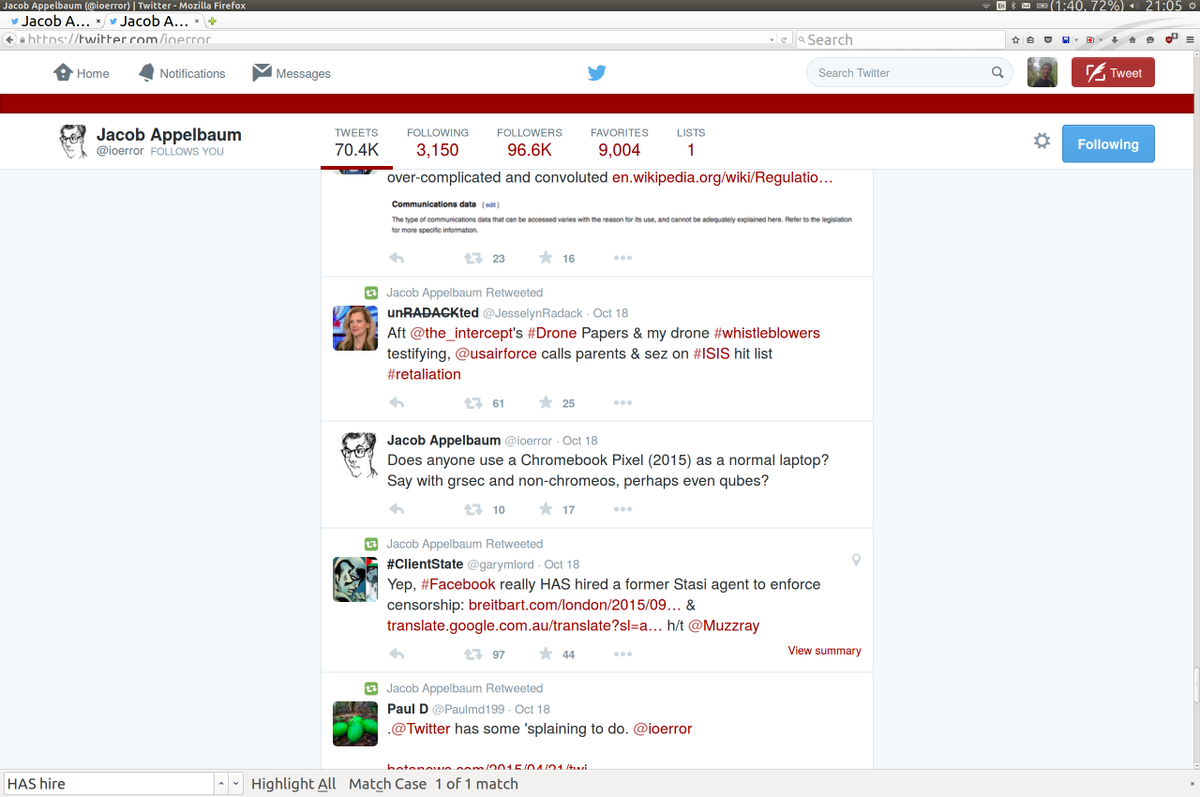This screenshot has width=1200, height=797.
Task: Reply to the Chromebook Pixel tweet
Action: (396, 509)
